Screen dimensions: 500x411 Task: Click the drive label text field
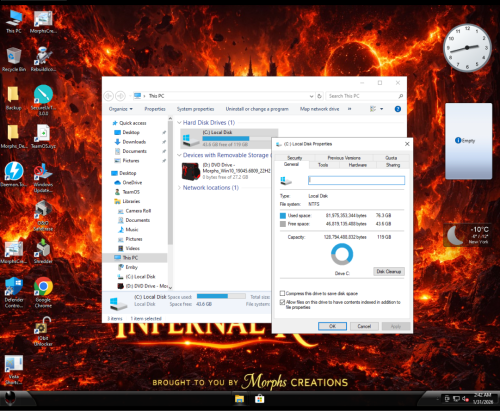[356, 180]
